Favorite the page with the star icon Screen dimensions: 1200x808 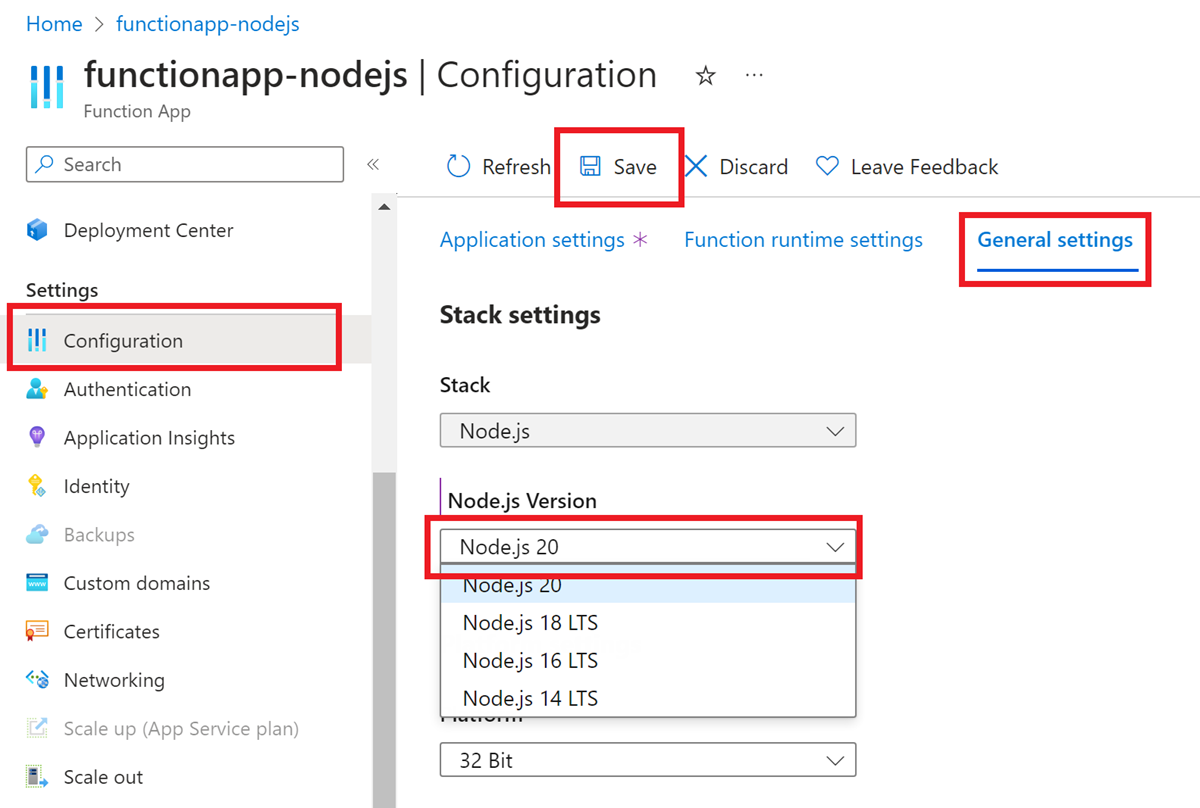coord(706,76)
